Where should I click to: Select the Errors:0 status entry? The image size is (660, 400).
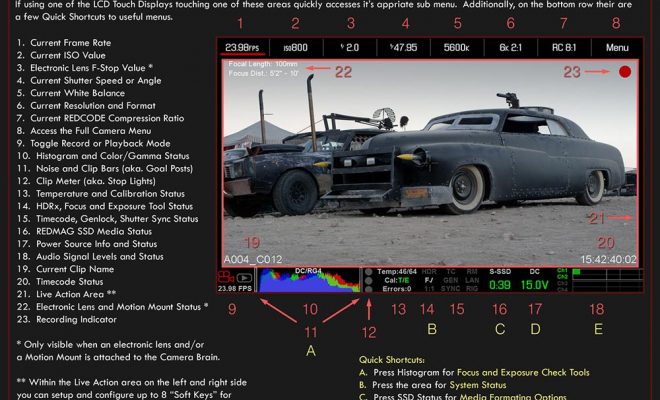397,289
